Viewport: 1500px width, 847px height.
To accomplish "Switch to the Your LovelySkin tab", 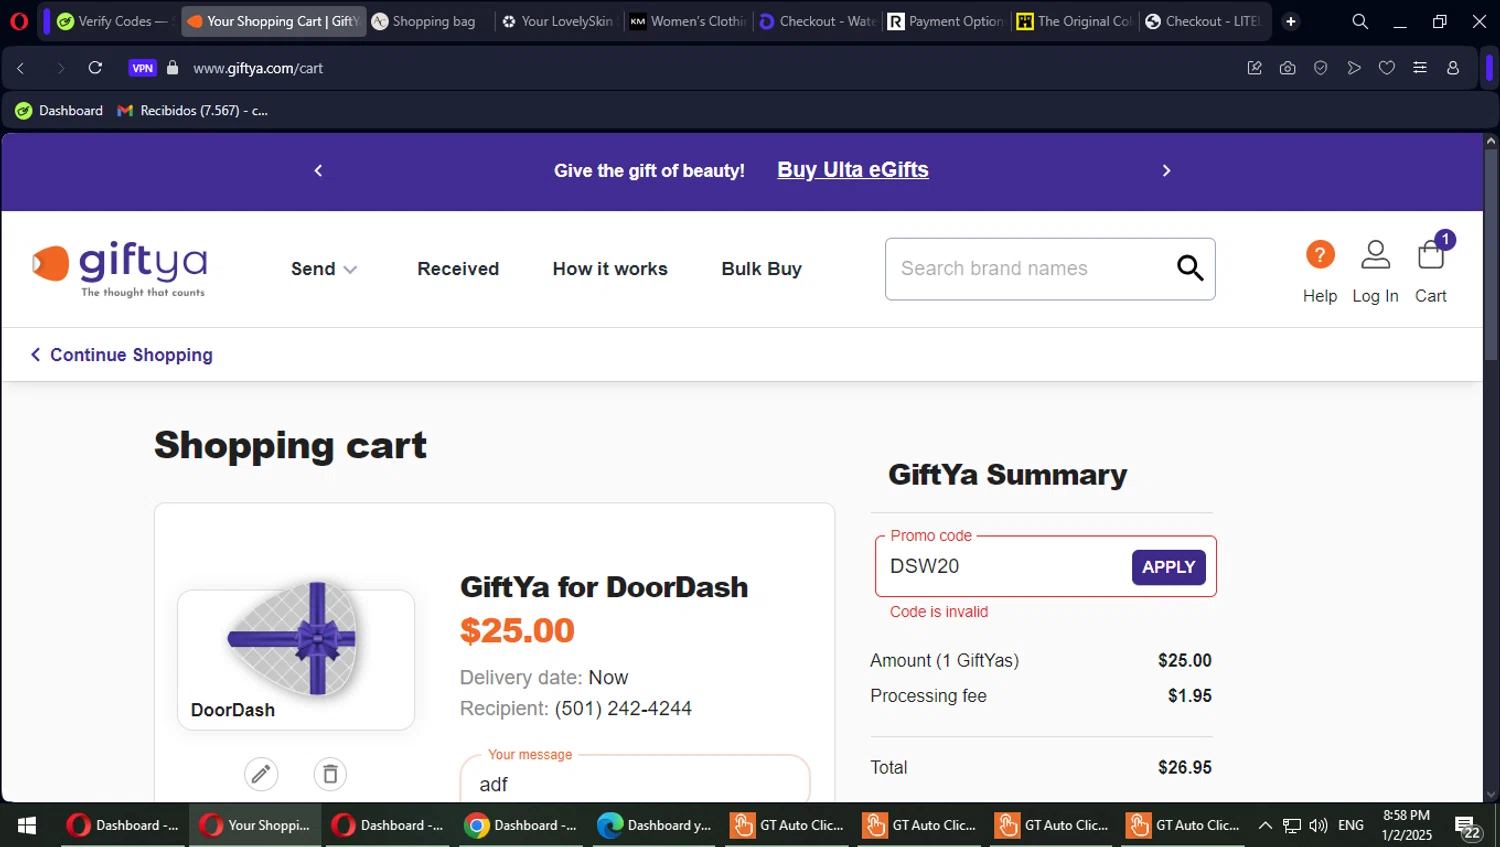I will click(558, 21).
